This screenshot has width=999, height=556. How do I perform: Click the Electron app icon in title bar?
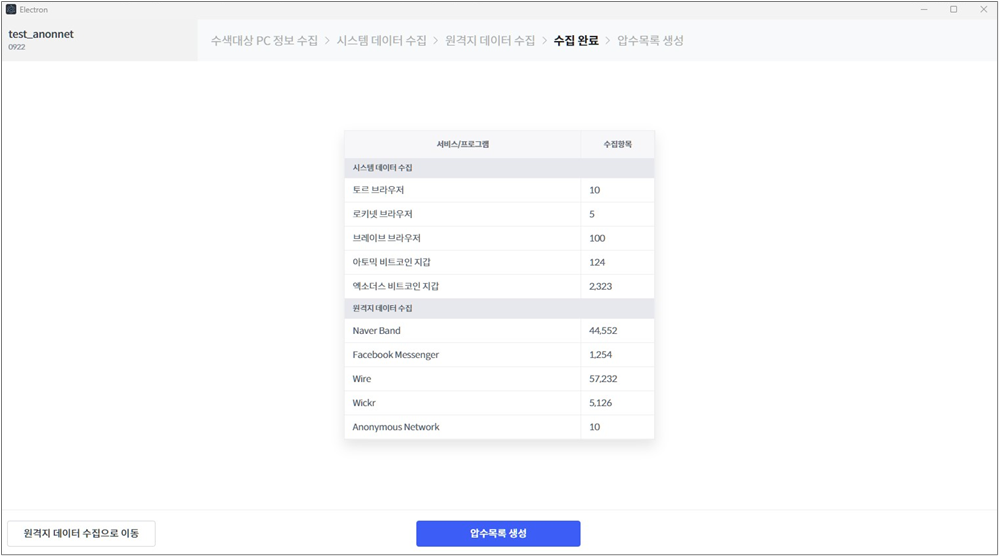coord(11,9)
